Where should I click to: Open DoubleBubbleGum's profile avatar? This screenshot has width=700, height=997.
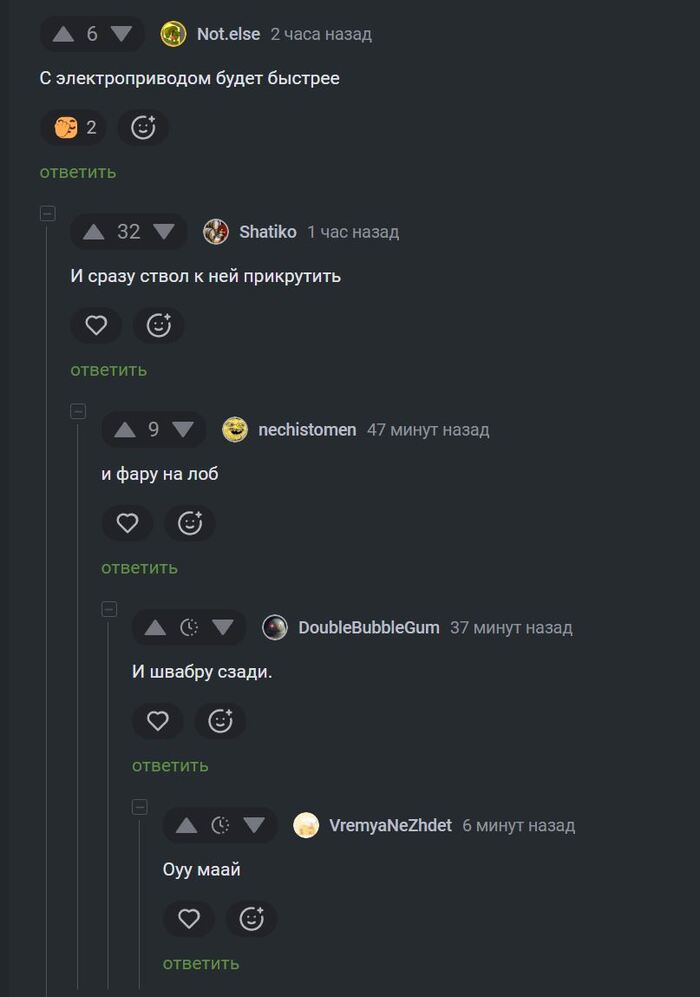click(x=275, y=628)
